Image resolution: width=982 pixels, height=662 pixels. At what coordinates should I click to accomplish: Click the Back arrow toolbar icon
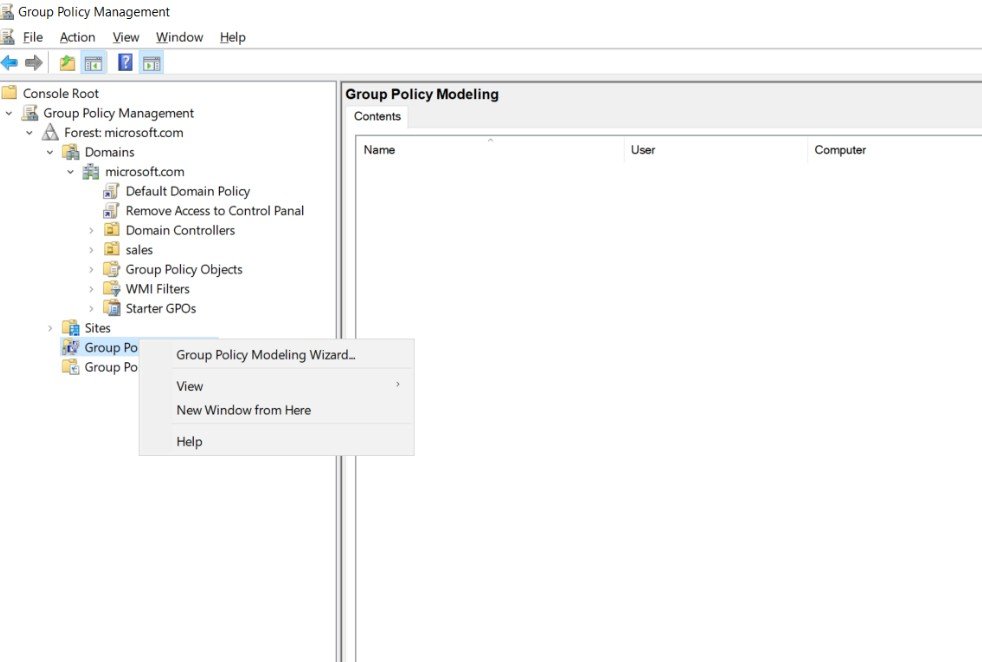[9, 63]
